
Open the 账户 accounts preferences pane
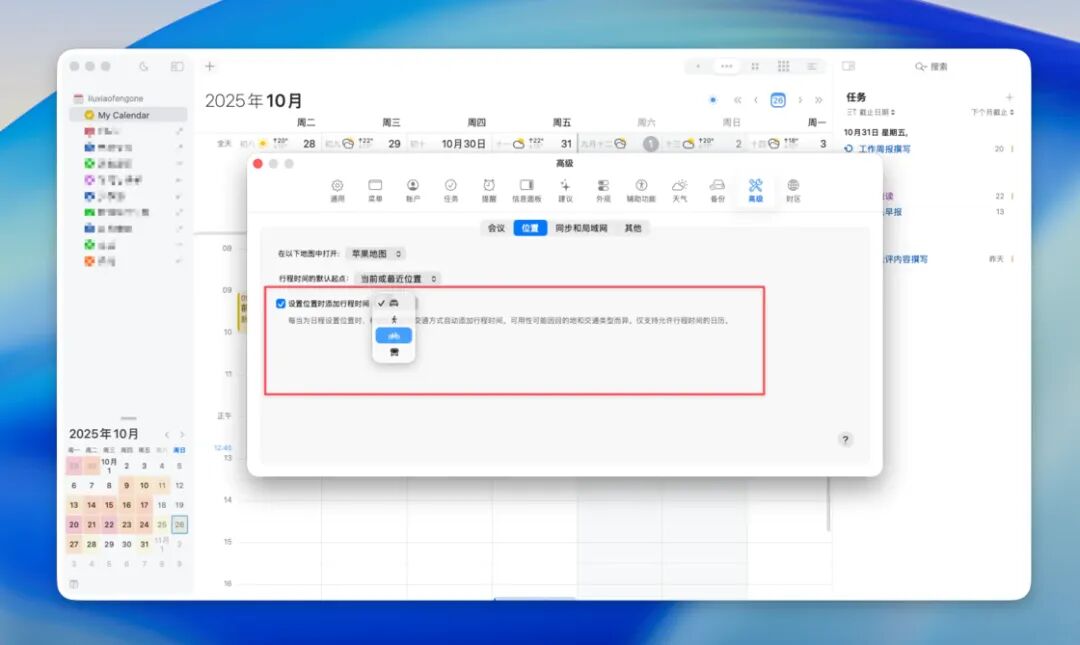(413, 190)
